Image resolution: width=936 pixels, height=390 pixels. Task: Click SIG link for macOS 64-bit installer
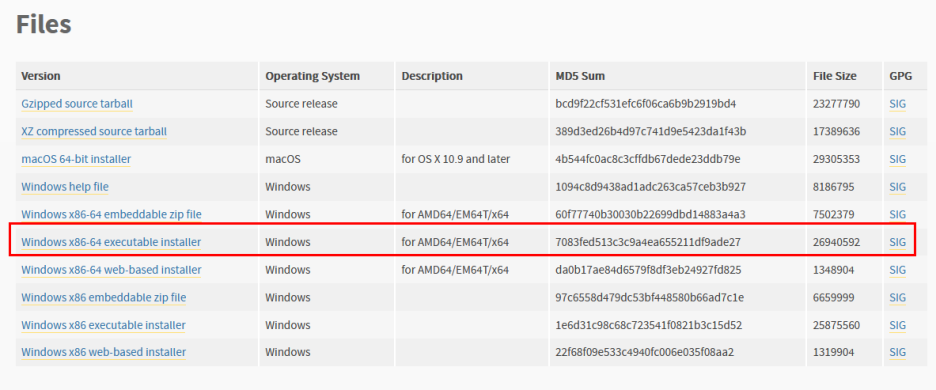coord(897,159)
